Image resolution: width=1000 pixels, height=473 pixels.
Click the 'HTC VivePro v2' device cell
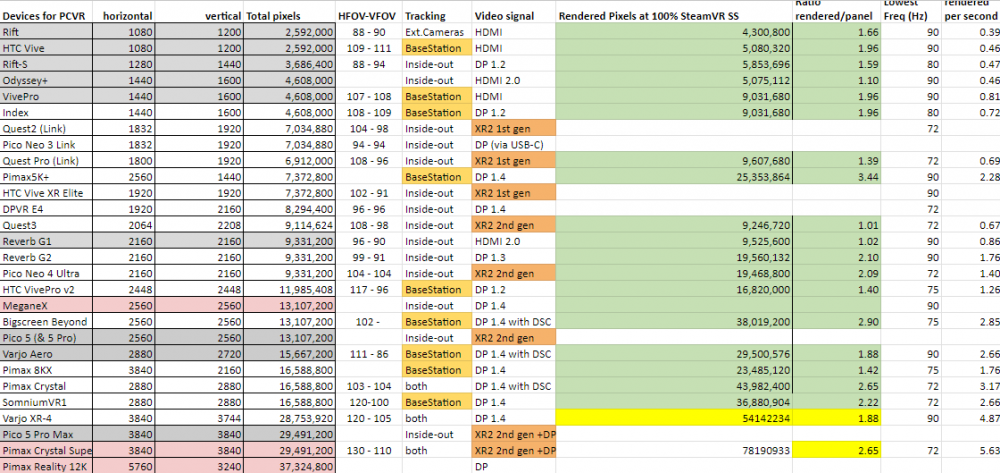(46, 289)
